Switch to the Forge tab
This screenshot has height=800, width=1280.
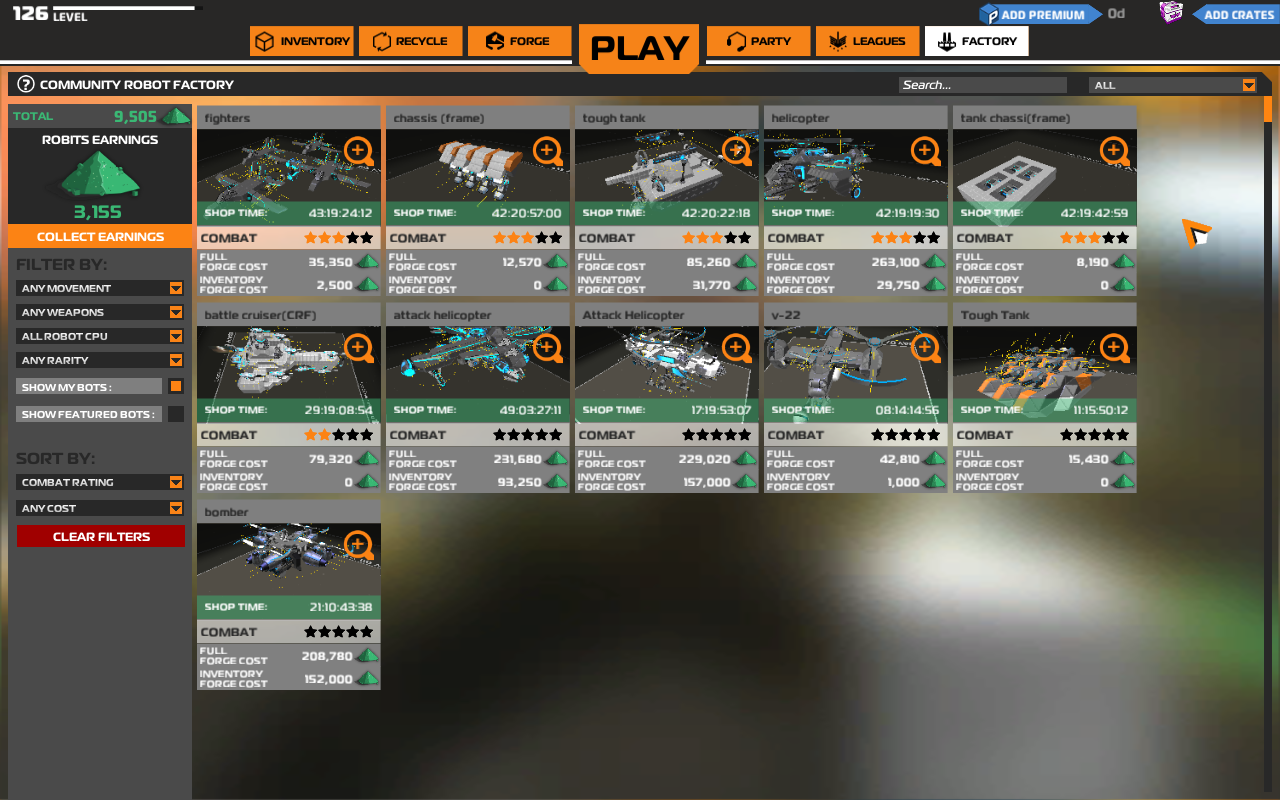click(519, 41)
